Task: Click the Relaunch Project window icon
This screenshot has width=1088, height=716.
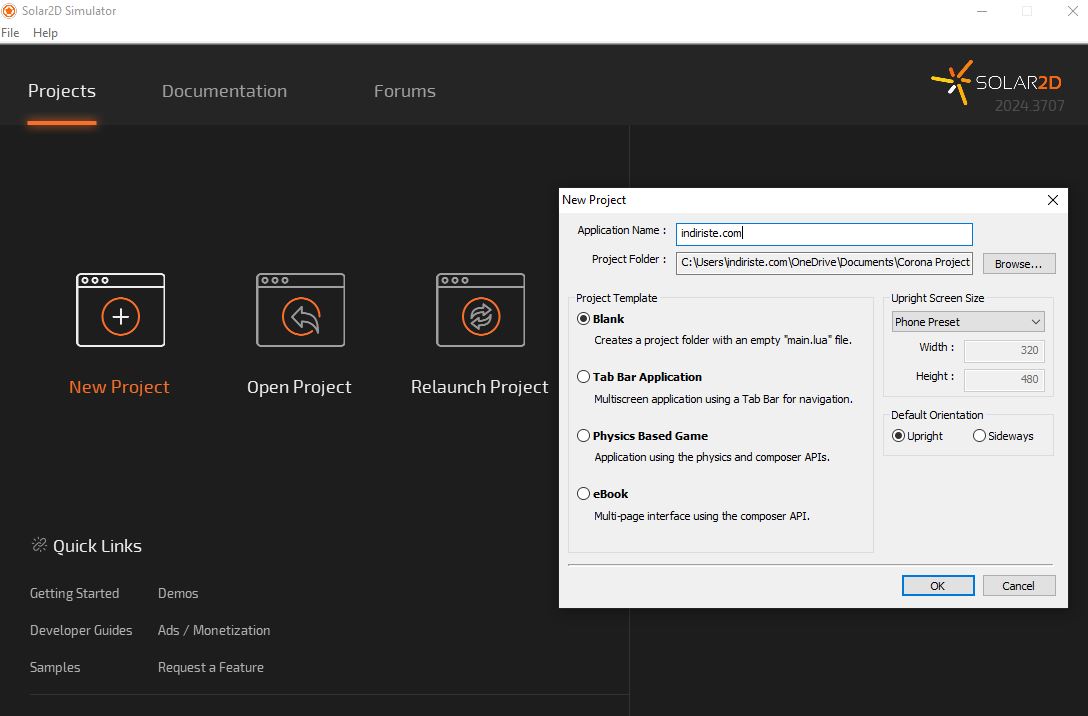Action: pos(480,310)
